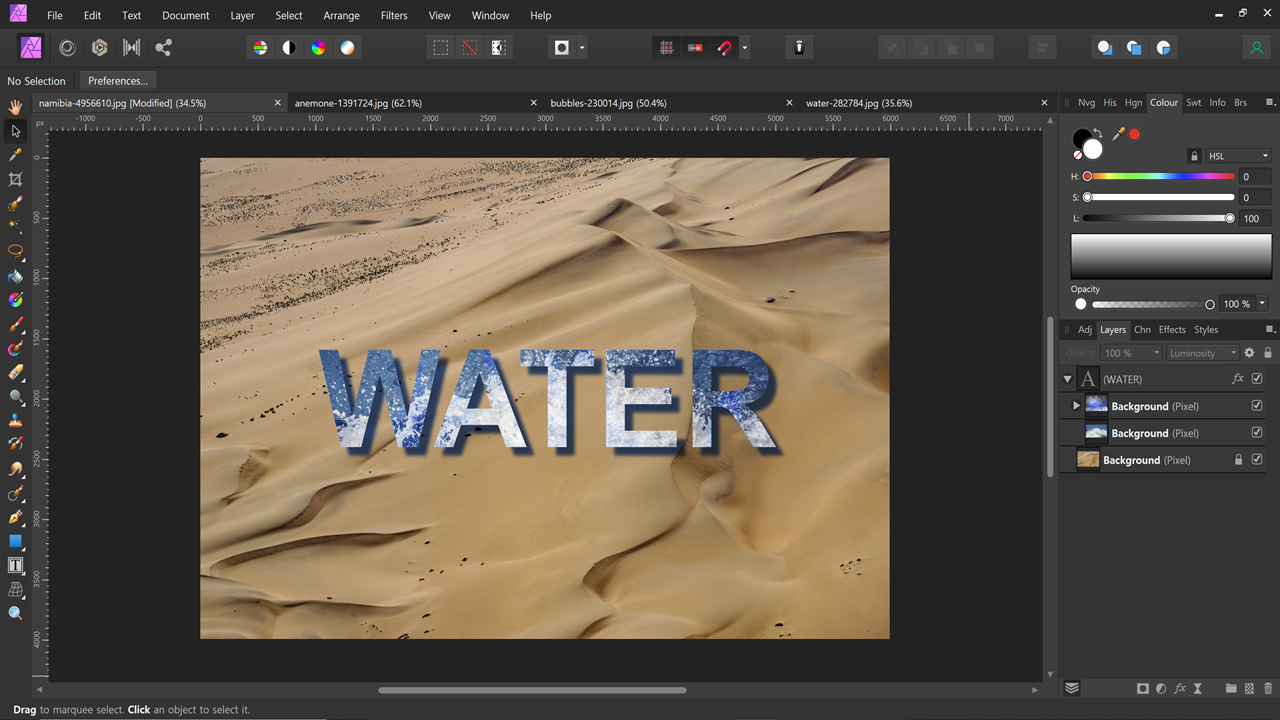Switch to Tone Mapping Persona
This screenshot has height=720, width=1280.
(x=131, y=47)
